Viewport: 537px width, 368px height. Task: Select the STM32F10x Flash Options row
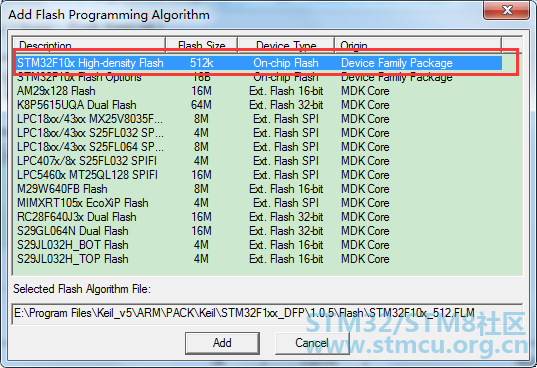(x=259, y=77)
